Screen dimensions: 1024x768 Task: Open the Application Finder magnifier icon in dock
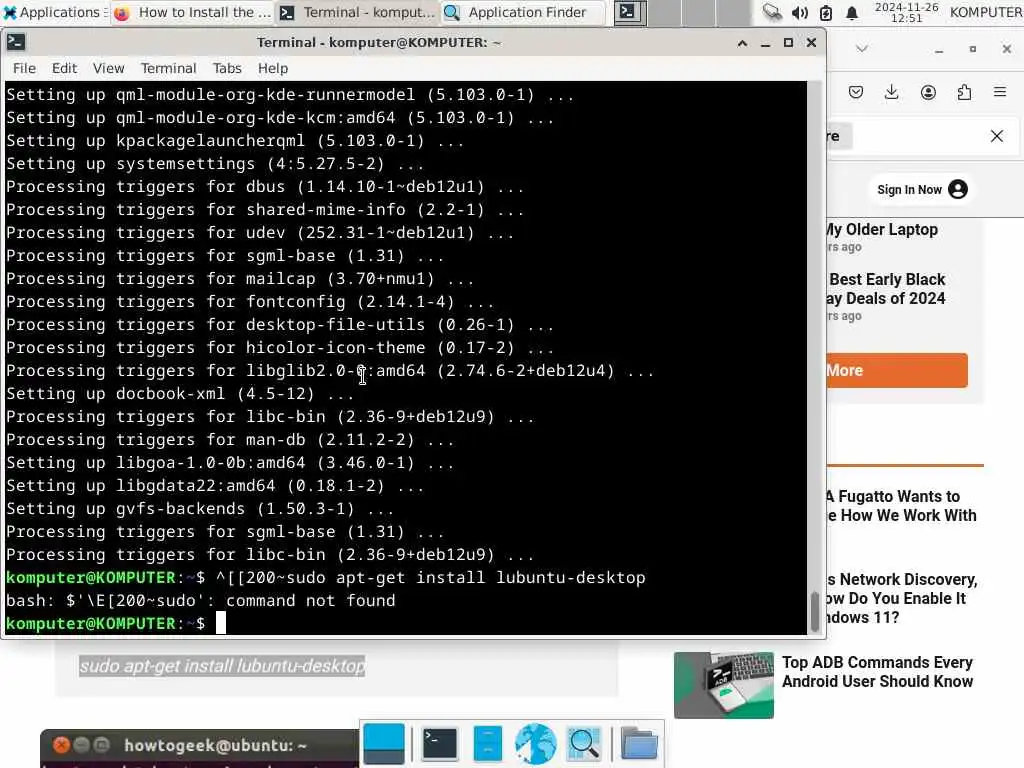pos(584,744)
